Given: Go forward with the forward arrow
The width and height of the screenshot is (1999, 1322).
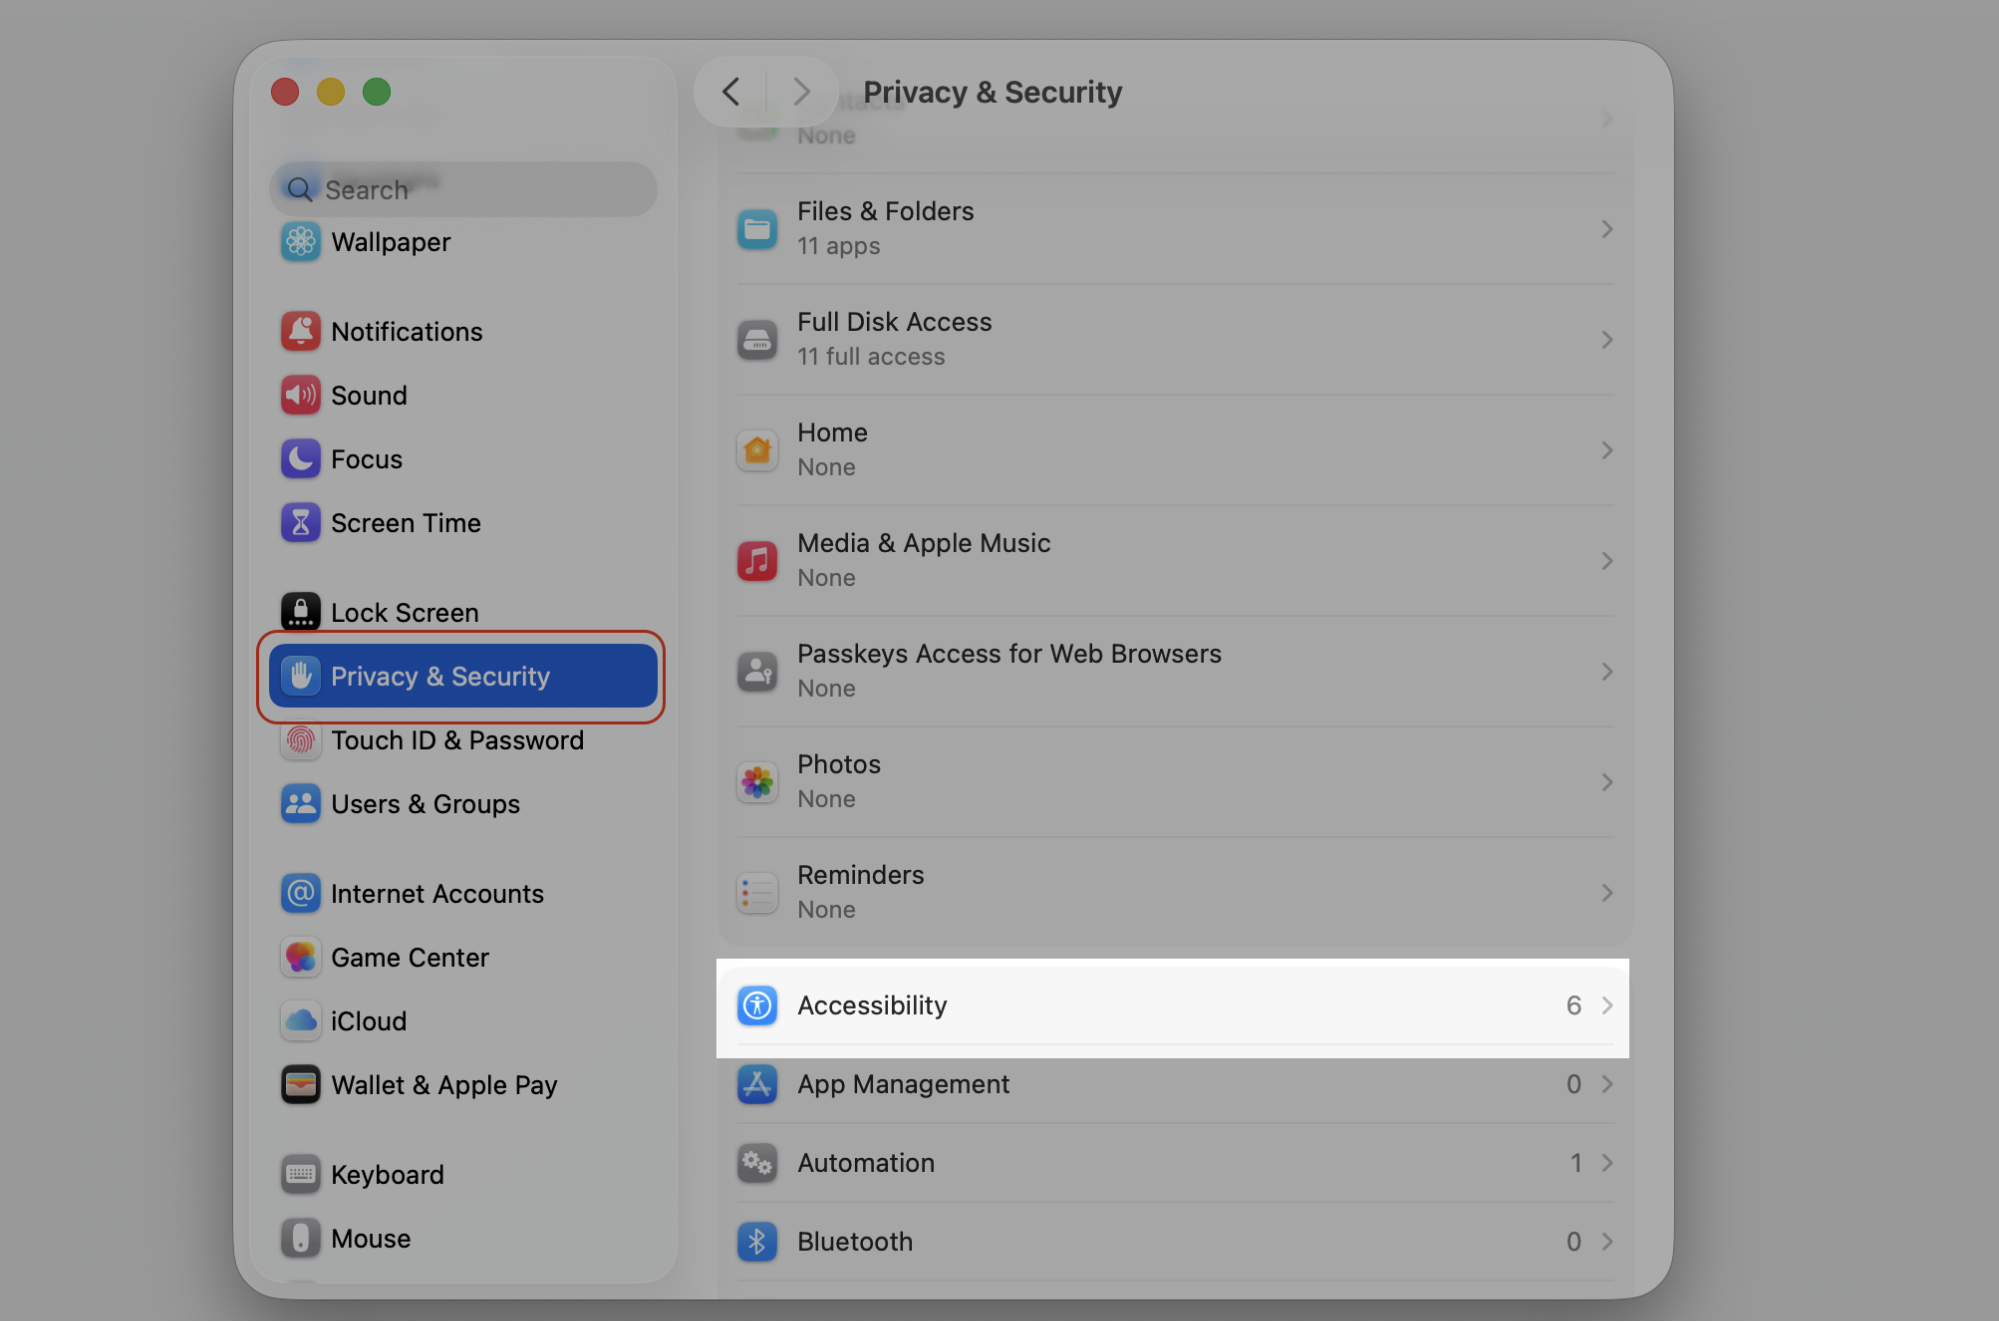Looking at the screenshot, I should [x=801, y=92].
